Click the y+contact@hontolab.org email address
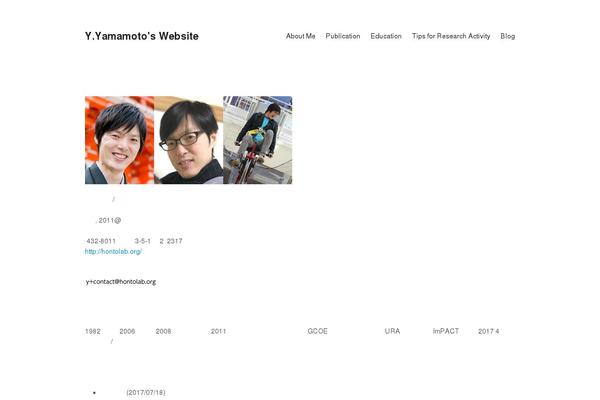The image size is (600, 400). click(x=121, y=282)
